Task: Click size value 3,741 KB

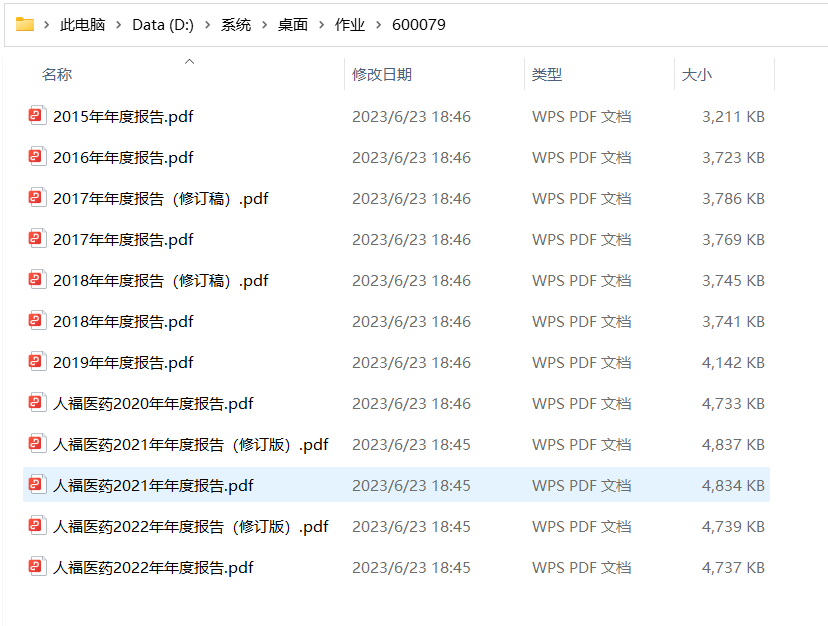Action: 733,321
